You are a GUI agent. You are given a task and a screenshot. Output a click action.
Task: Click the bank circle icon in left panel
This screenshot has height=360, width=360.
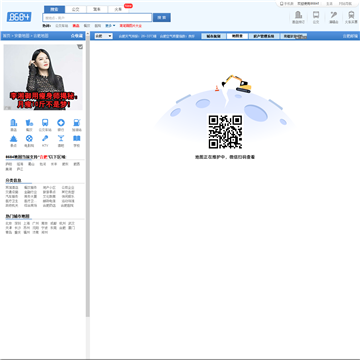click(61, 123)
